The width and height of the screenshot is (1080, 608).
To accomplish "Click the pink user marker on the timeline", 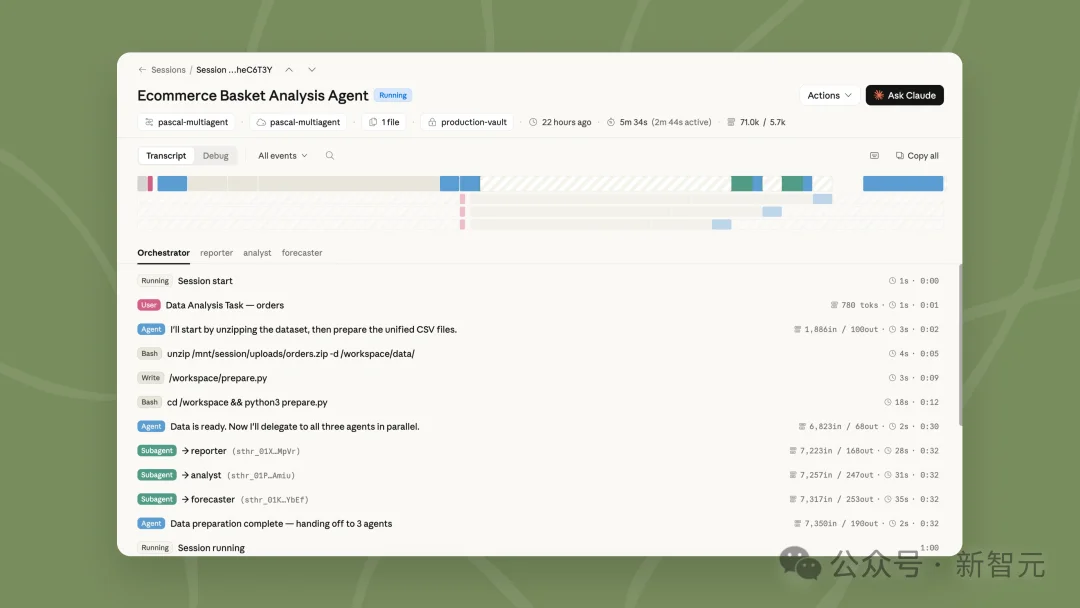I will [150, 183].
